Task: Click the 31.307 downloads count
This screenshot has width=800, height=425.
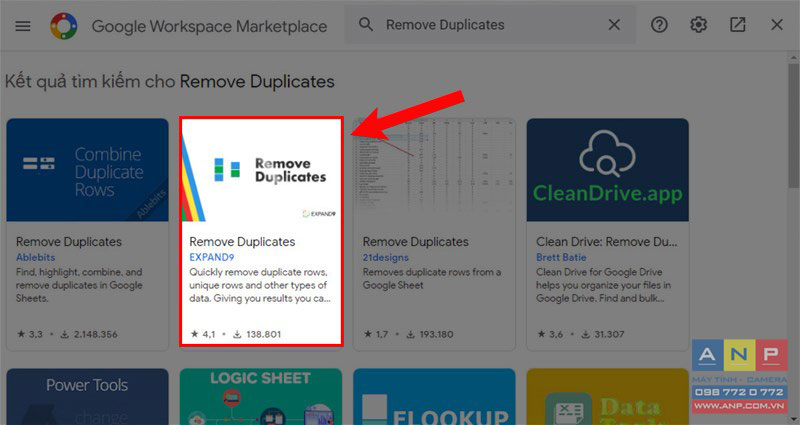Action: pyautogui.click(x=603, y=335)
